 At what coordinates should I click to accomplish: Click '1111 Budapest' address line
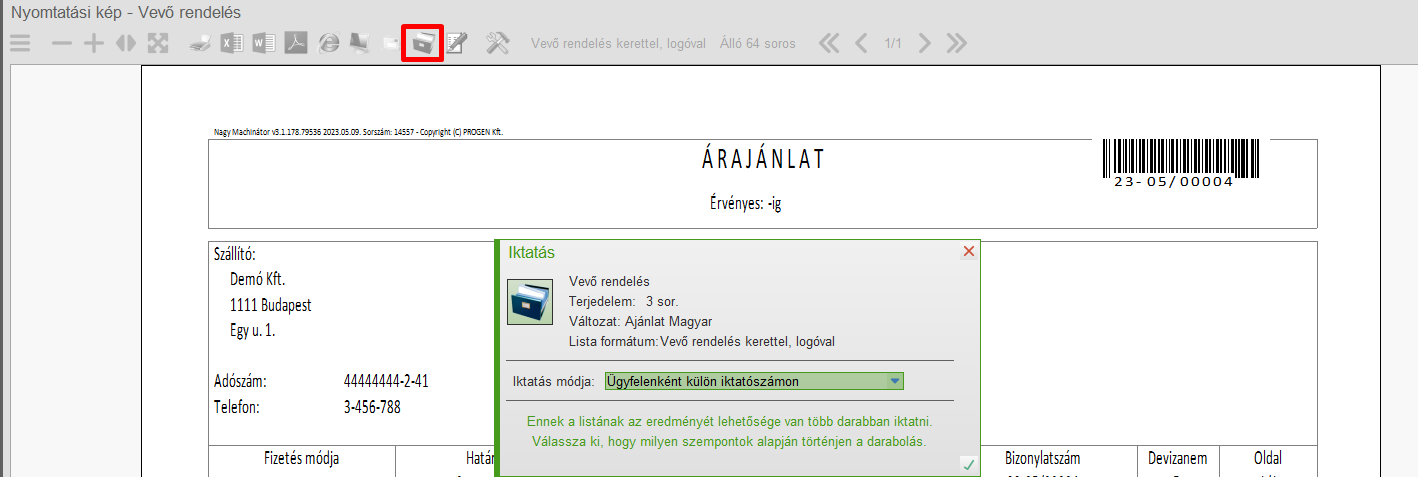point(270,306)
